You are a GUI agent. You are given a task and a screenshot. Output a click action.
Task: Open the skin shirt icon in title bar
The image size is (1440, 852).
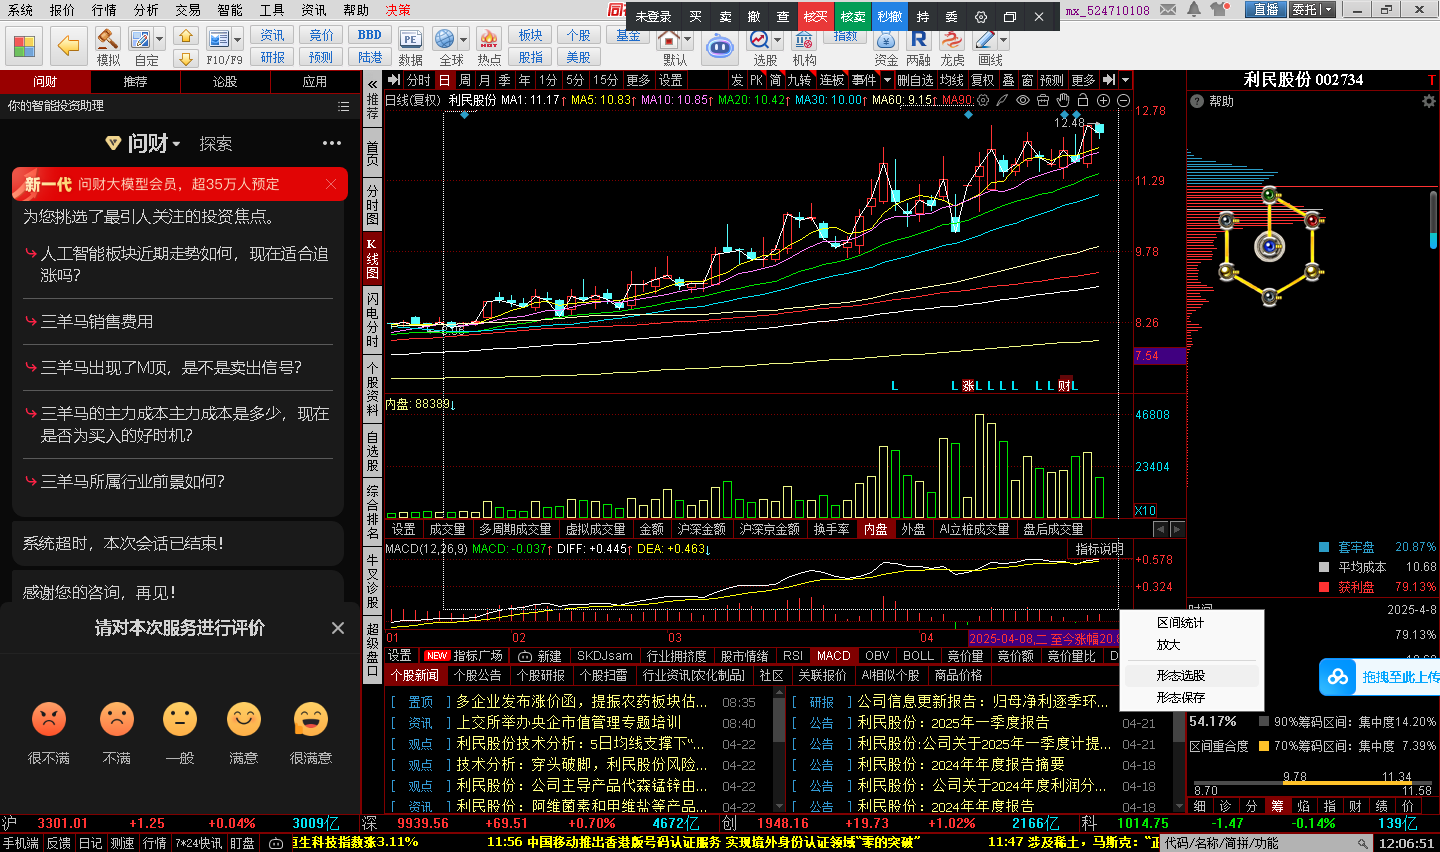(1221, 10)
